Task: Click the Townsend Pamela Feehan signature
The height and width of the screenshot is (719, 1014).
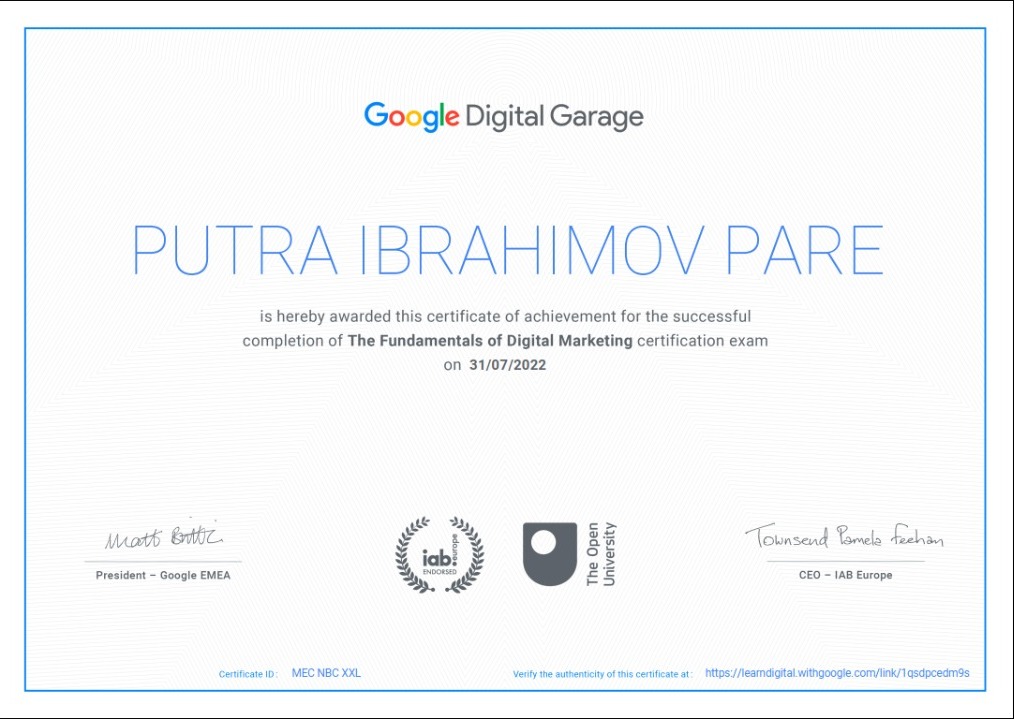Action: (843, 538)
